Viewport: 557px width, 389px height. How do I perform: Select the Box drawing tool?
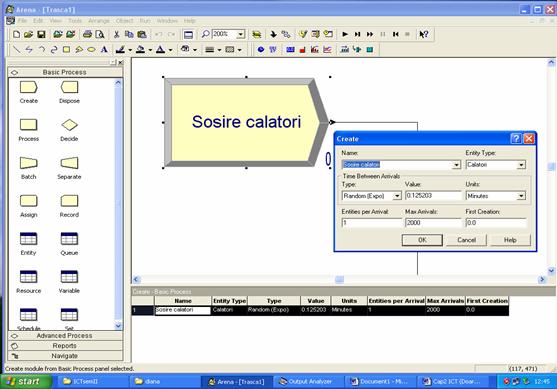(x=66, y=49)
